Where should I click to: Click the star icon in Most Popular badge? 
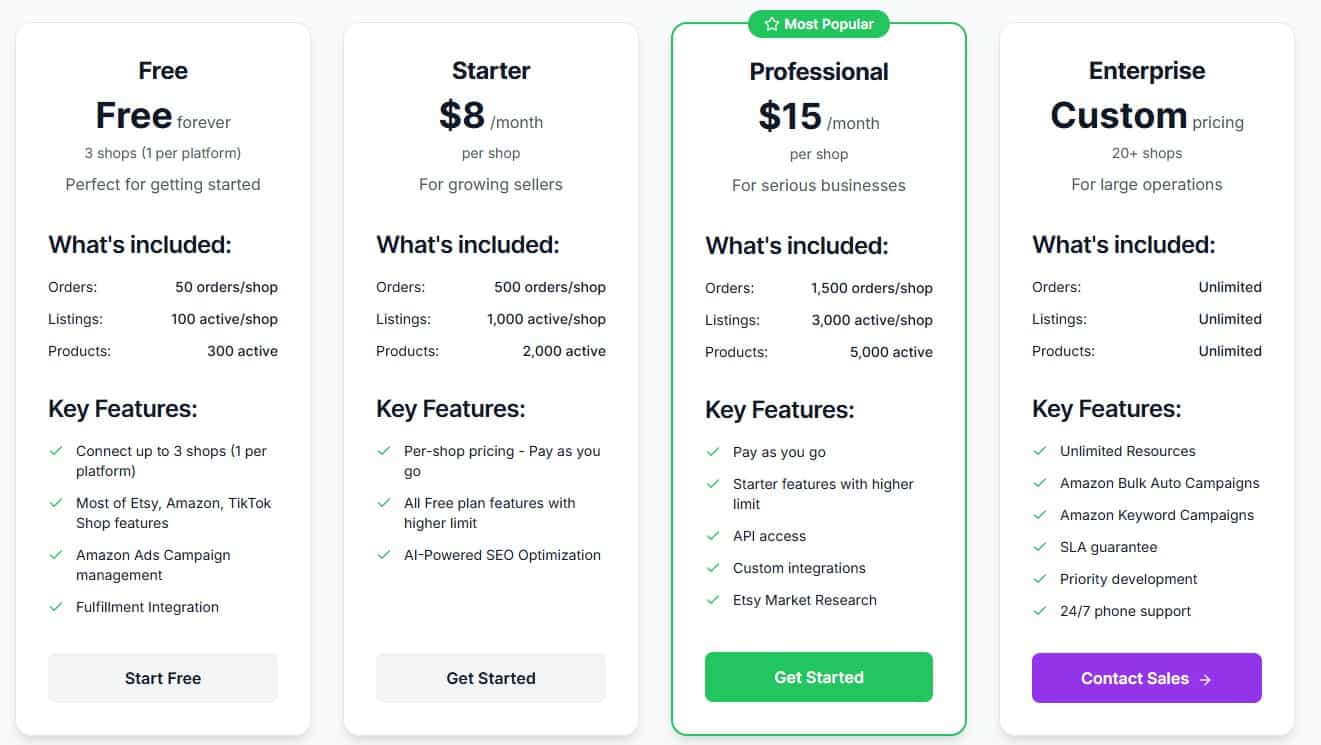click(x=772, y=23)
